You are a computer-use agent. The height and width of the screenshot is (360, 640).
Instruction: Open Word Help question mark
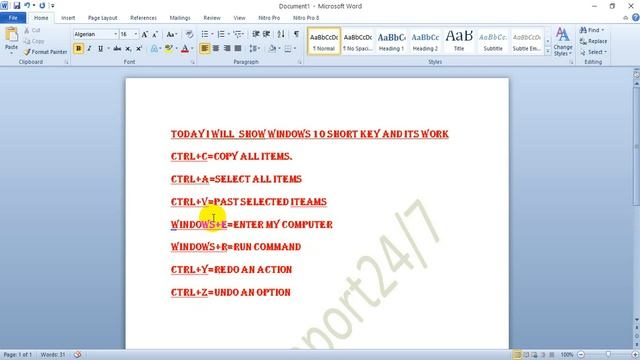(636, 18)
